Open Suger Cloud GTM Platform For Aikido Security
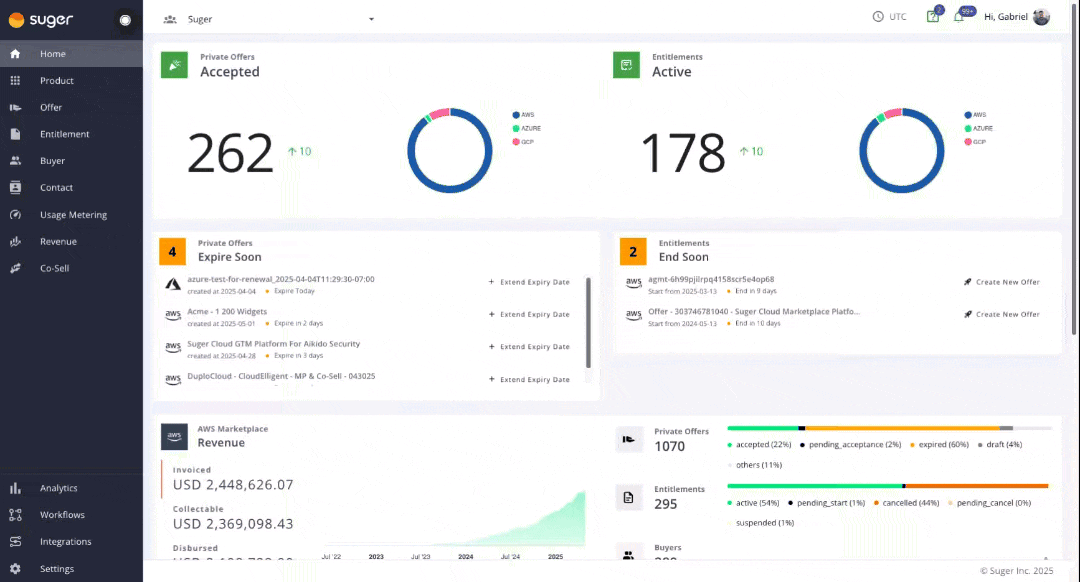Screen dimensions: 1080x582 point(273,344)
